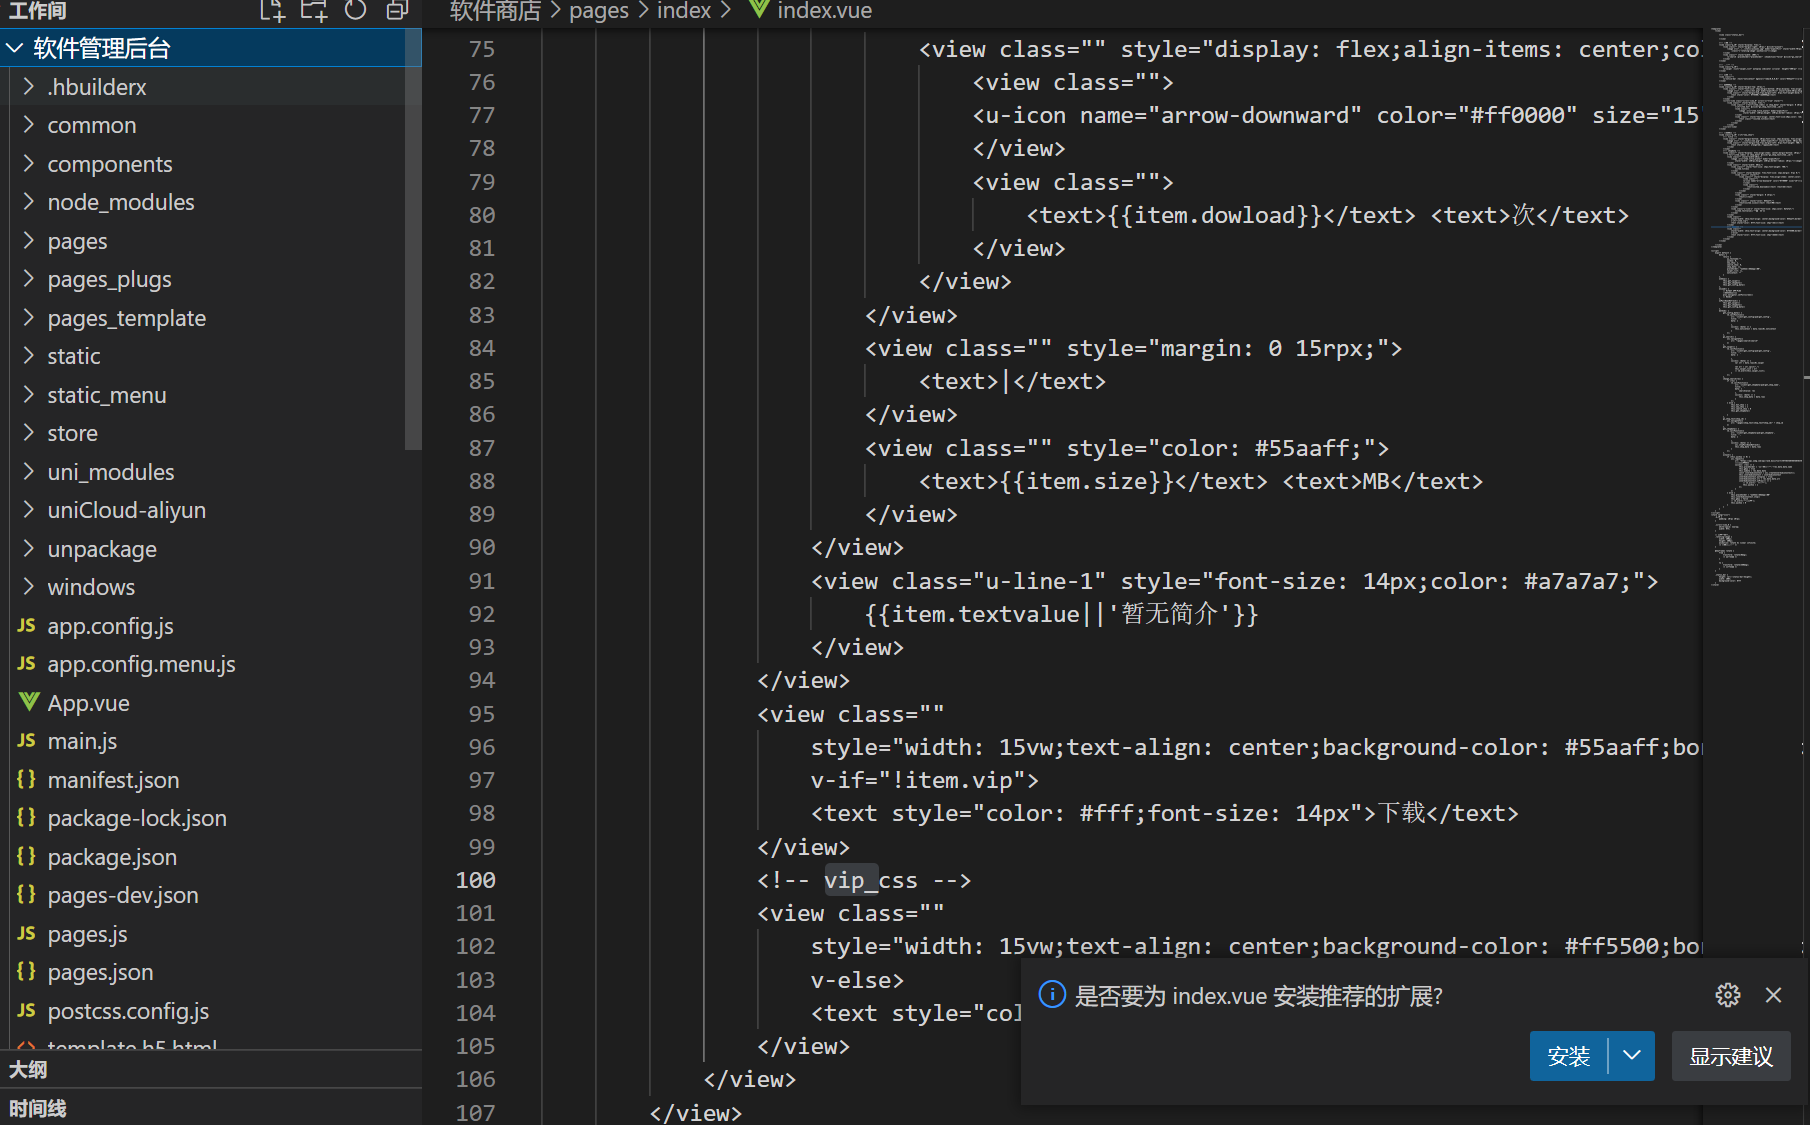Viewport: 1810px width, 1125px height.
Task: Click the info icon in the notification
Action: [x=1052, y=994]
